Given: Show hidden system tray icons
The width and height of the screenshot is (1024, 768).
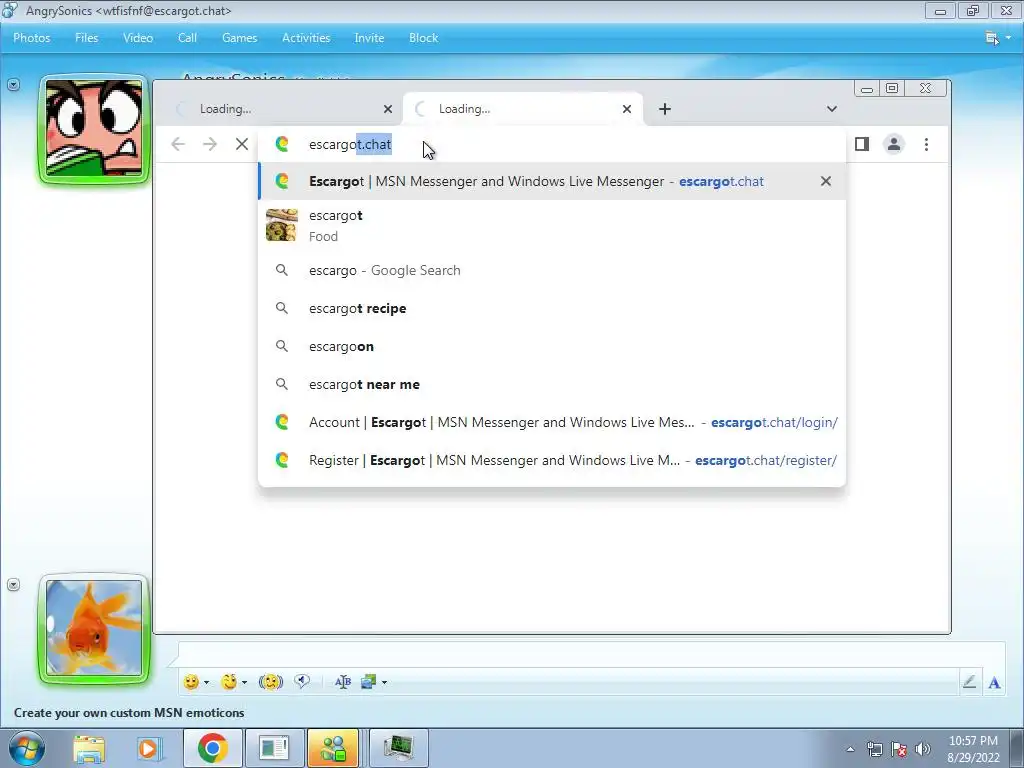Looking at the screenshot, I should [x=850, y=749].
